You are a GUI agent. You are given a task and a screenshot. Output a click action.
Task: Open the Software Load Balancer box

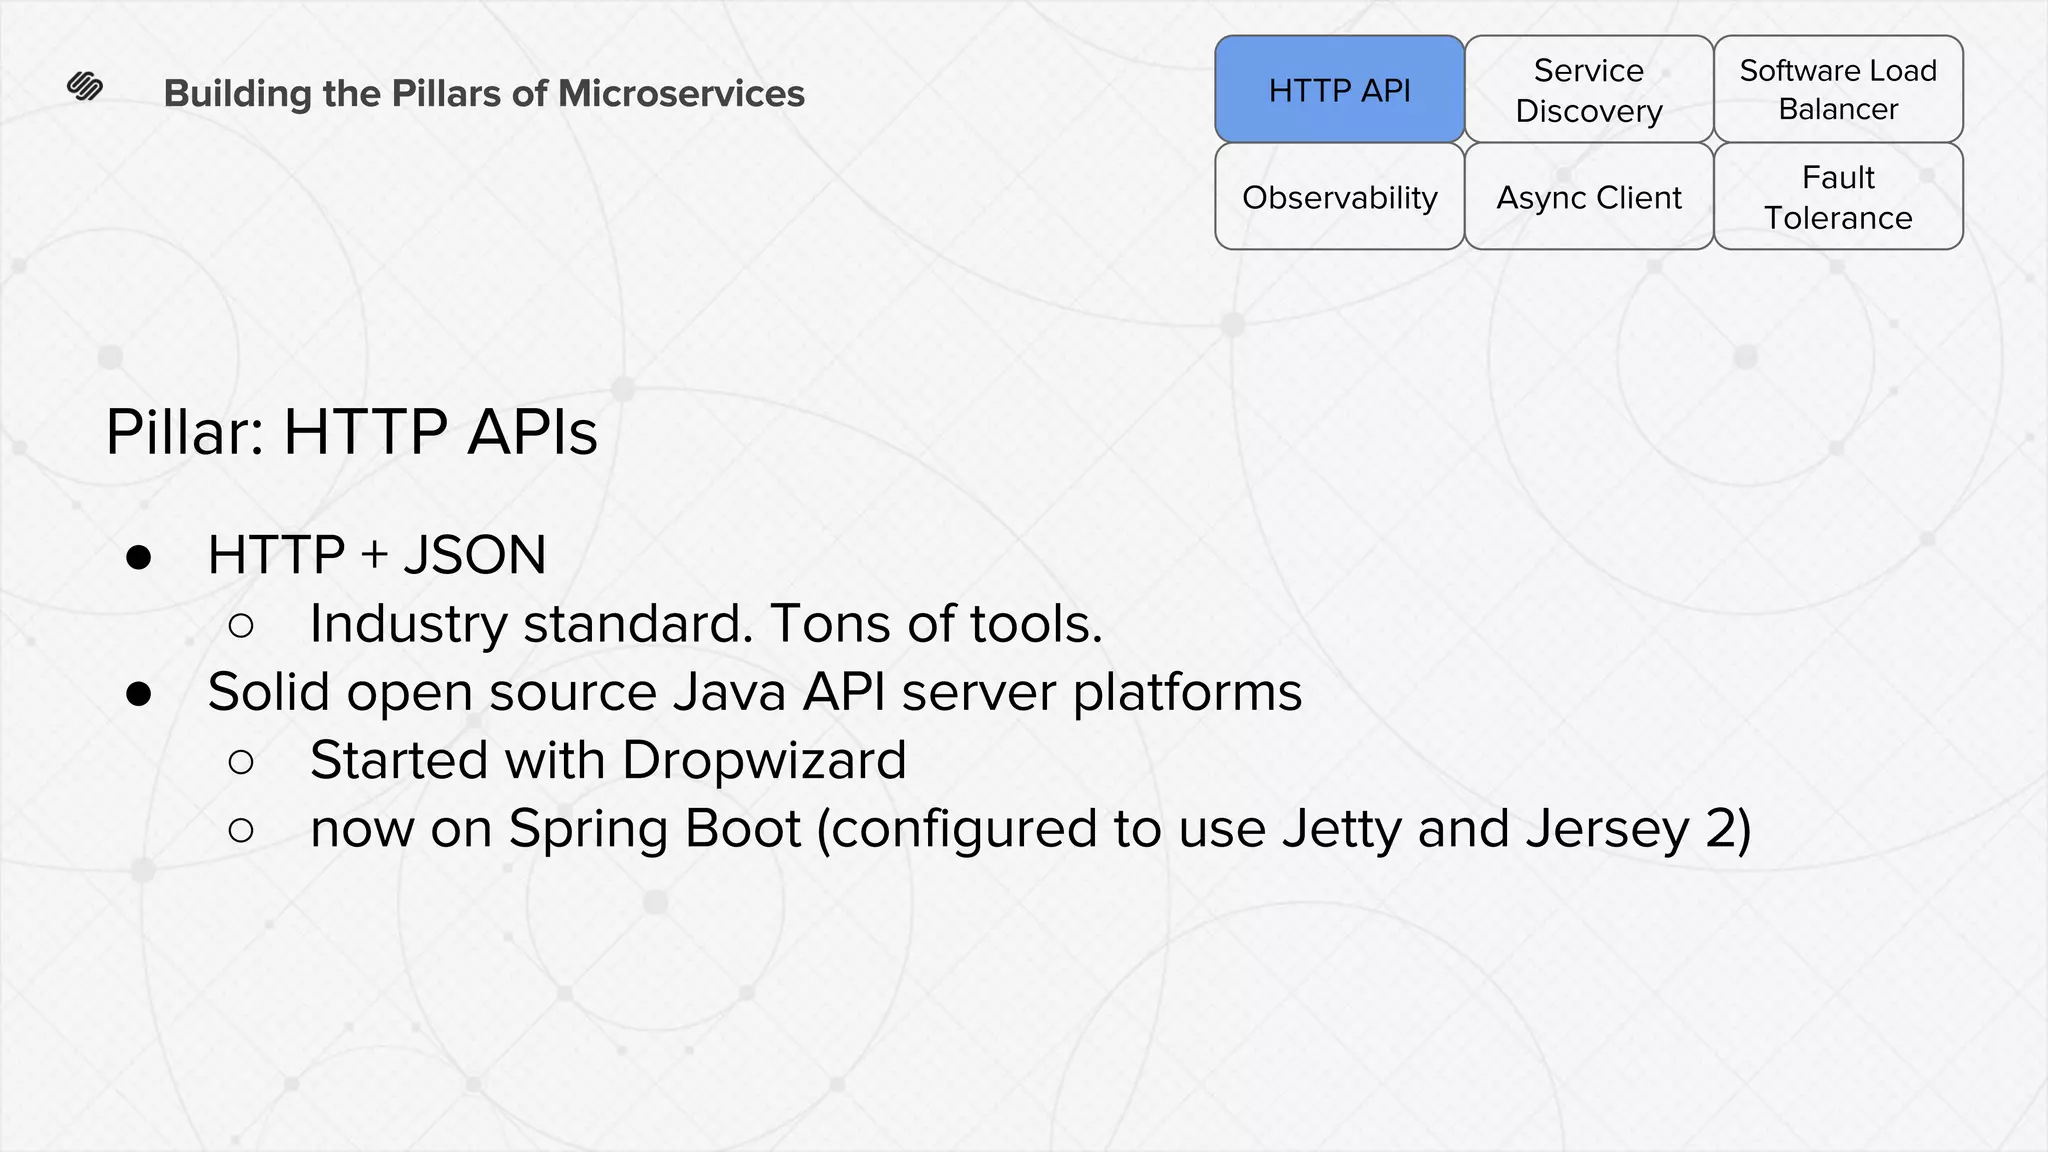(x=1838, y=90)
